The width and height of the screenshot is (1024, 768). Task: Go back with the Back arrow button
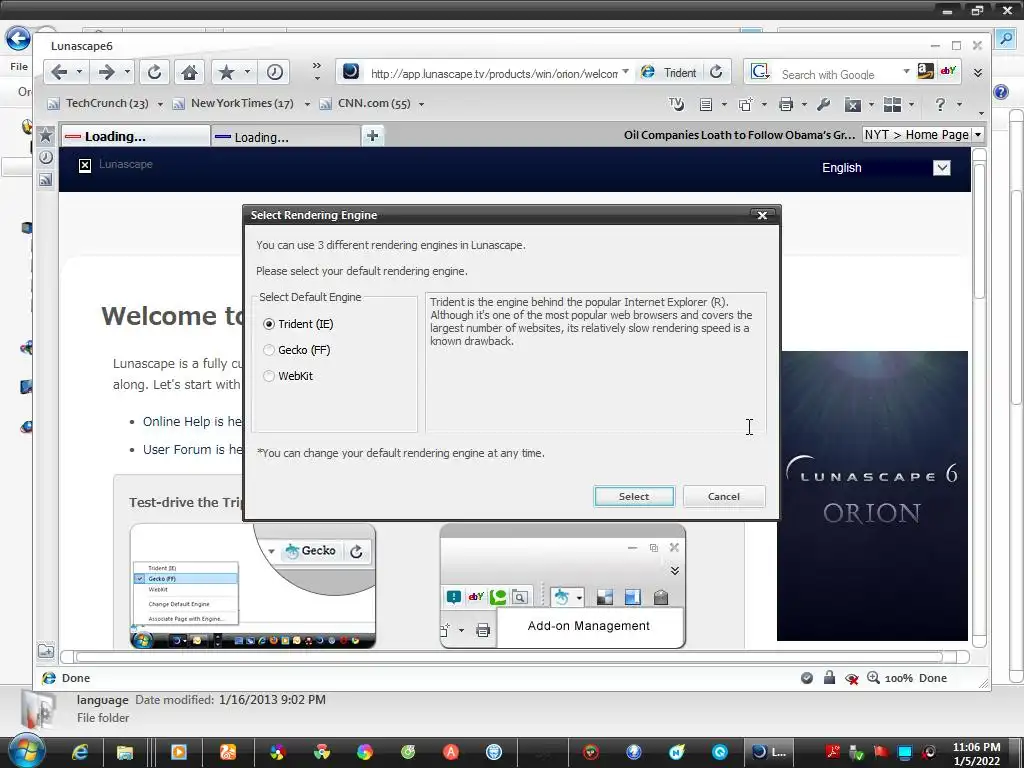pyautogui.click(x=59, y=72)
